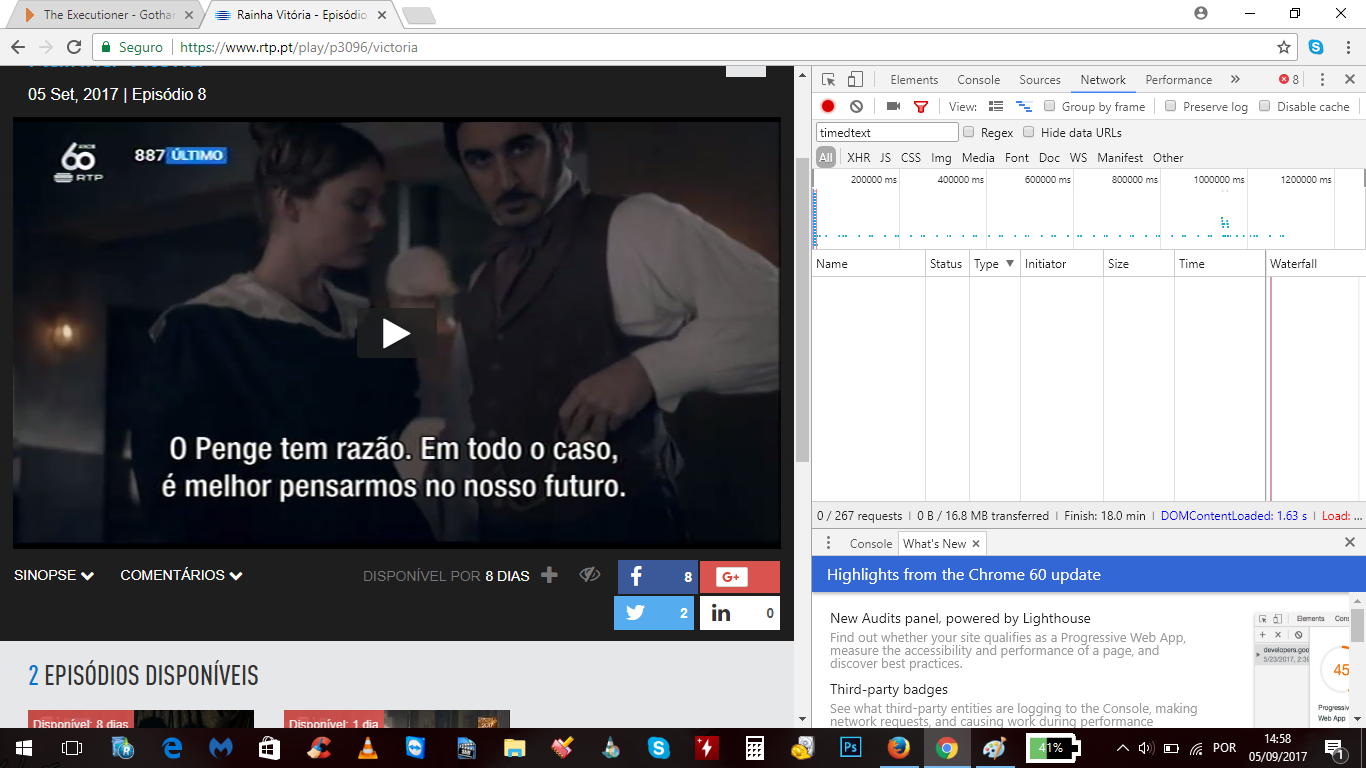Click the Type column sort arrow
This screenshot has width=1366, height=768.
(x=1010, y=263)
